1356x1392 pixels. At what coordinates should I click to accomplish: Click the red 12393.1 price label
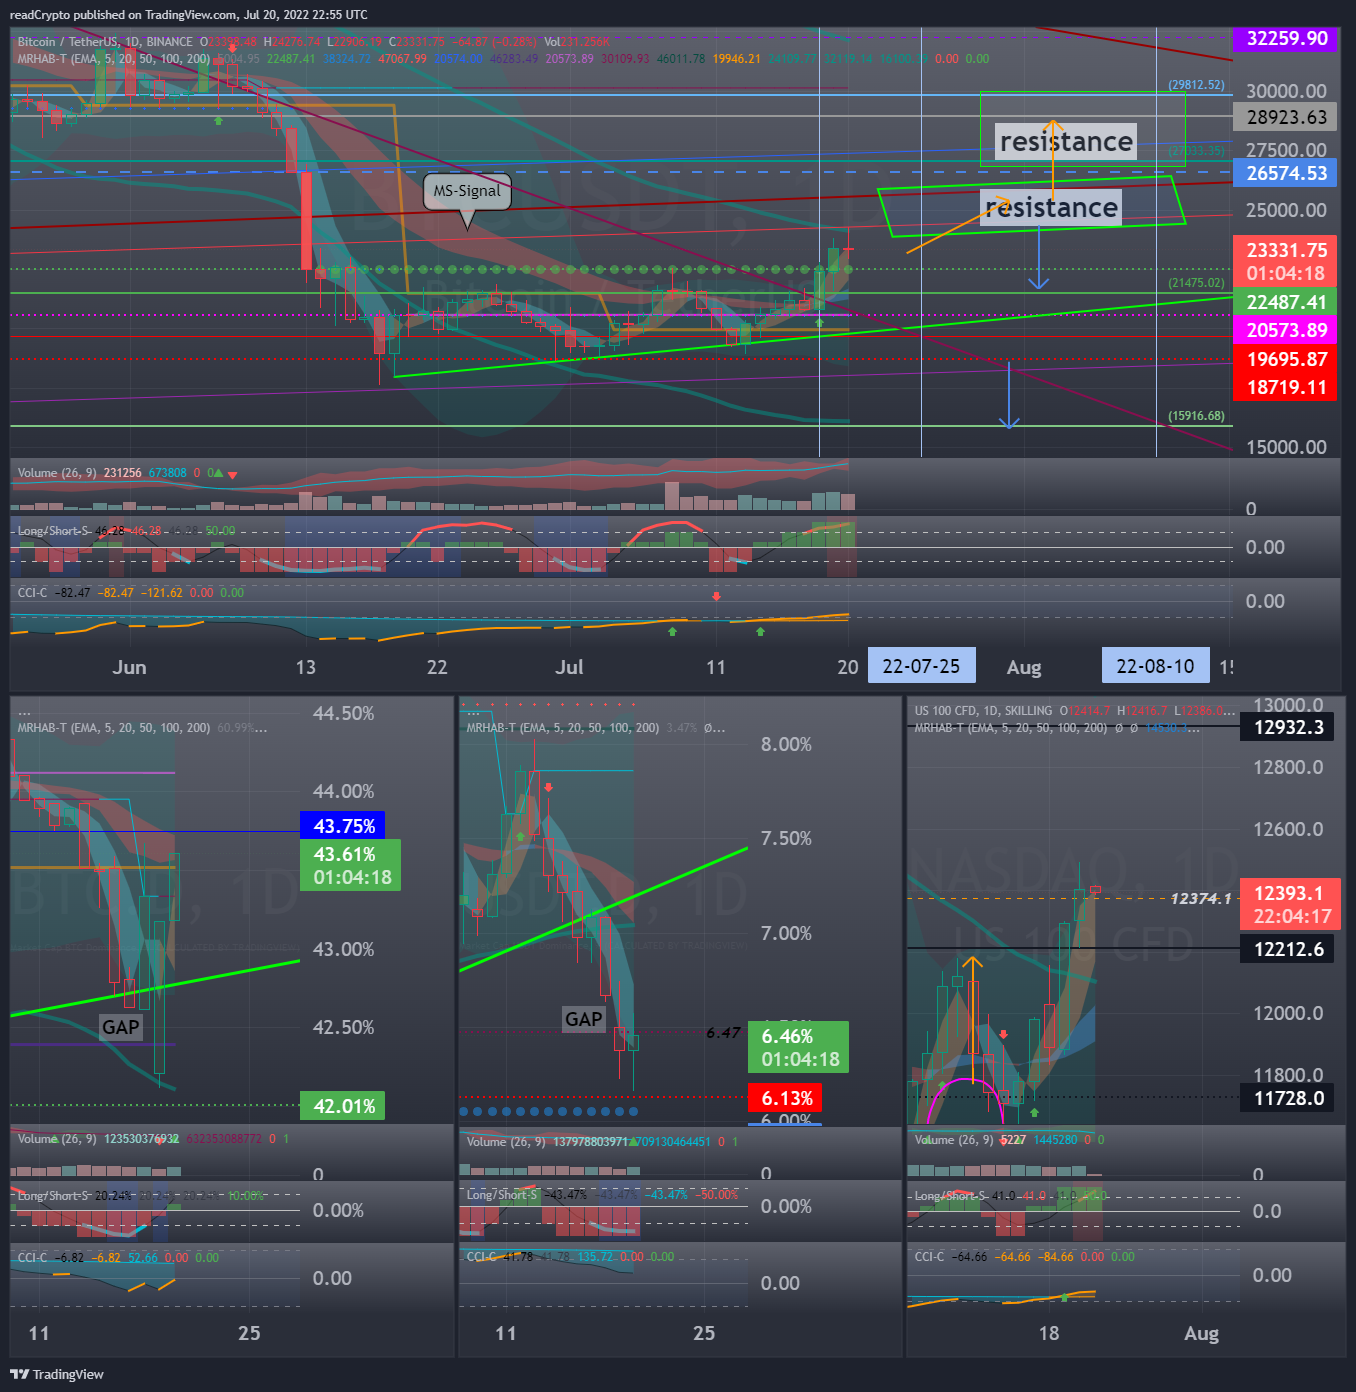(x=1290, y=904)
